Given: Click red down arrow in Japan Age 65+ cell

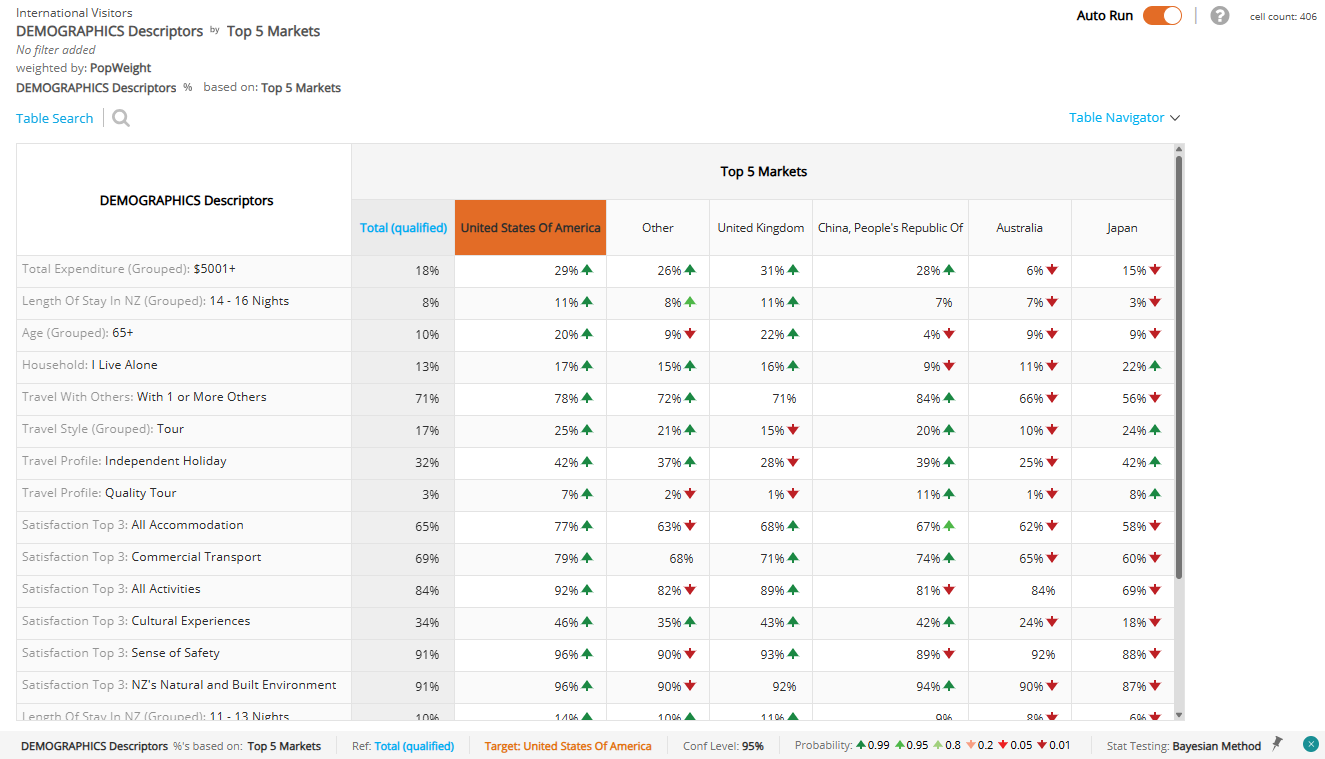Looking at the screenshot, I should [1155, 334].
